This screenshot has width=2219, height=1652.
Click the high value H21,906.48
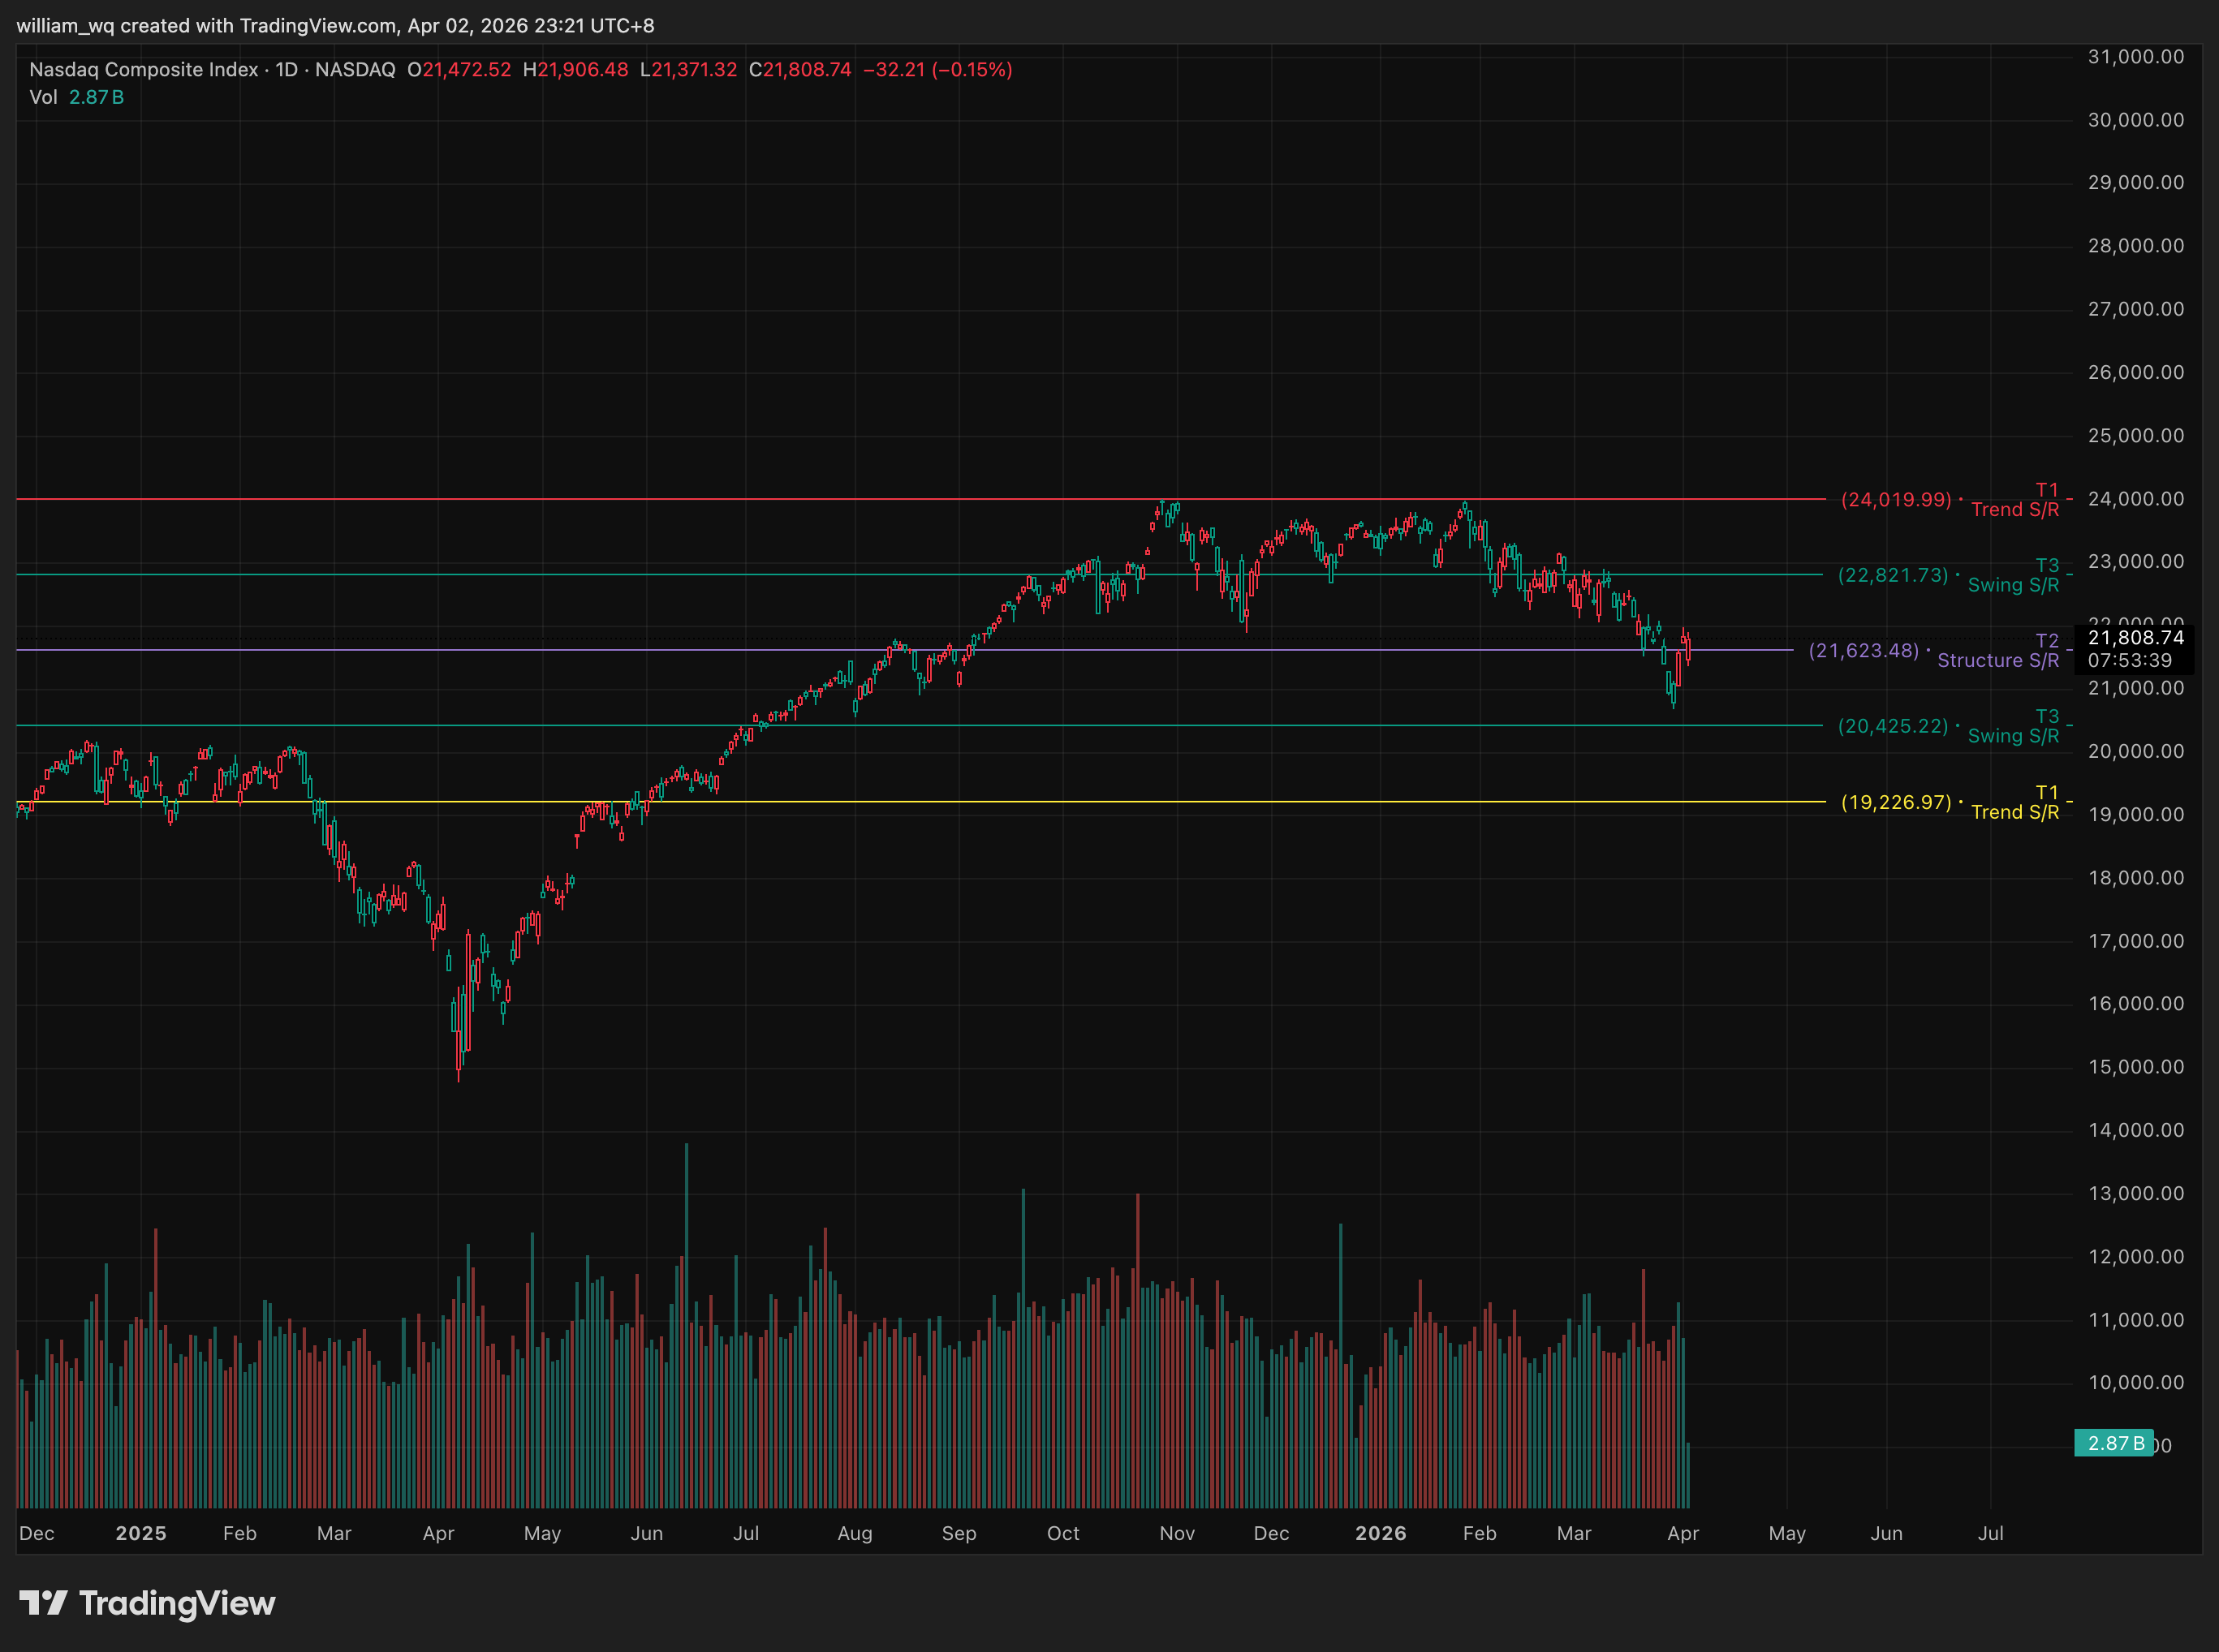tap(576, 70)
